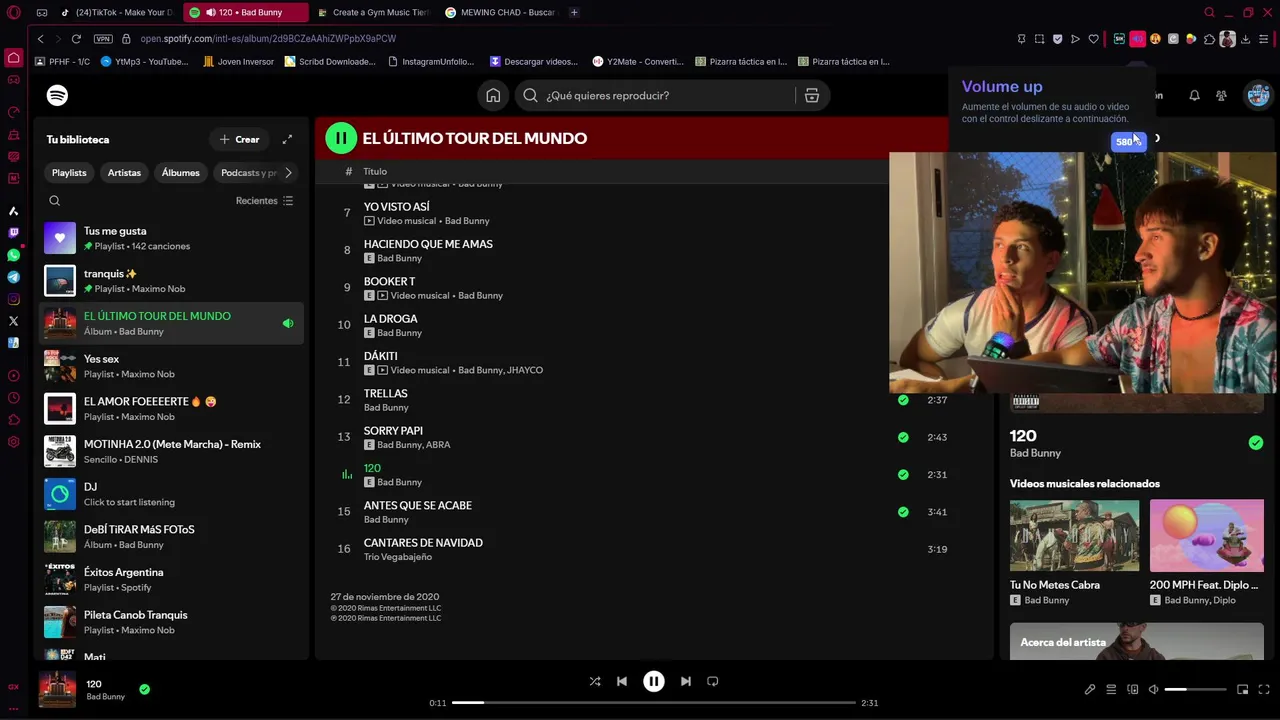This screenshot has width=1280, height=720.
Task: Open Recientes sort dropdown
Action: [265, 201]
